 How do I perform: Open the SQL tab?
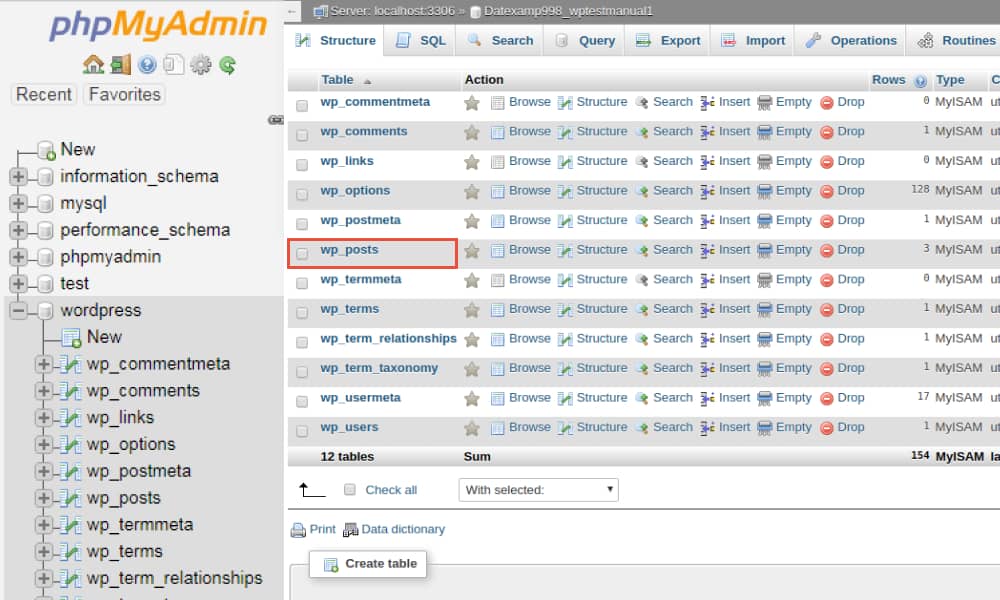[421, 41]
